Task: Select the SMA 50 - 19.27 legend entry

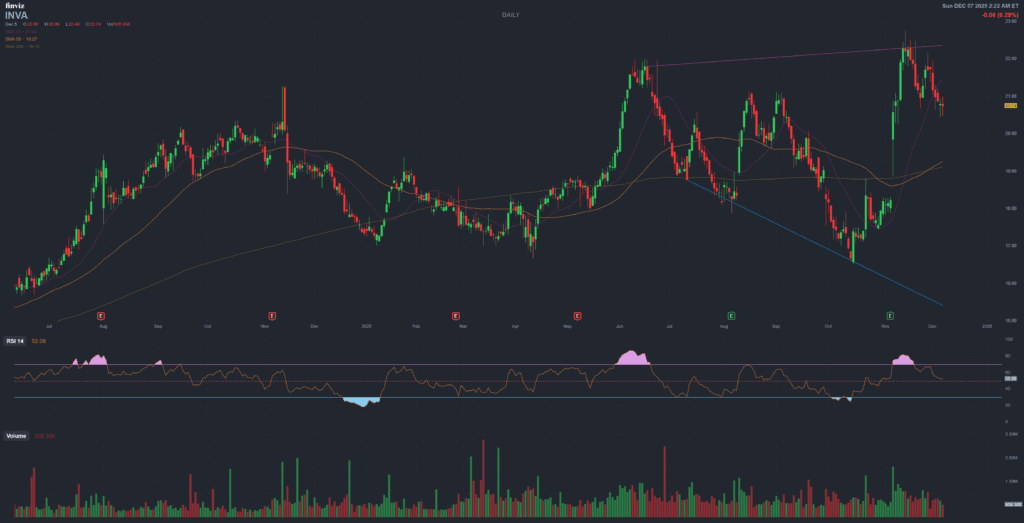Action: point(23,39)
